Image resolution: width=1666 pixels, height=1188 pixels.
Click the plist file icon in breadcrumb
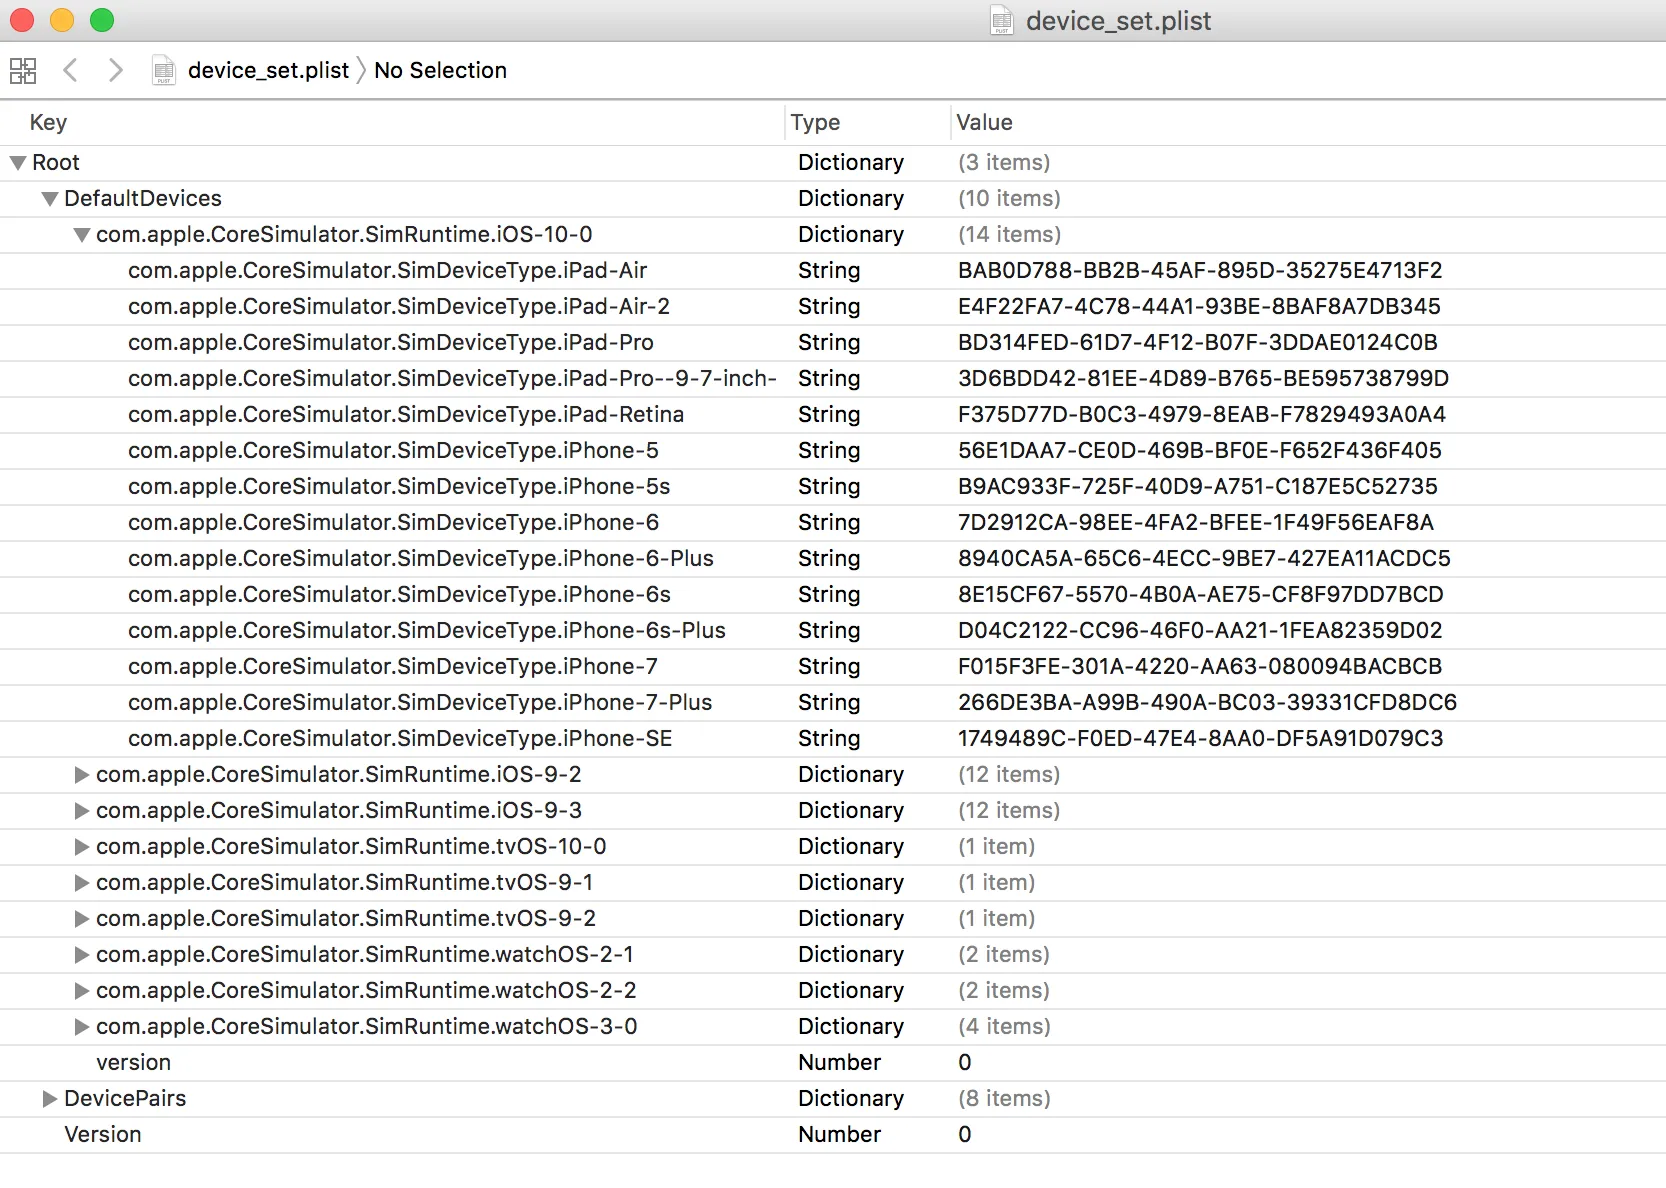163,70
